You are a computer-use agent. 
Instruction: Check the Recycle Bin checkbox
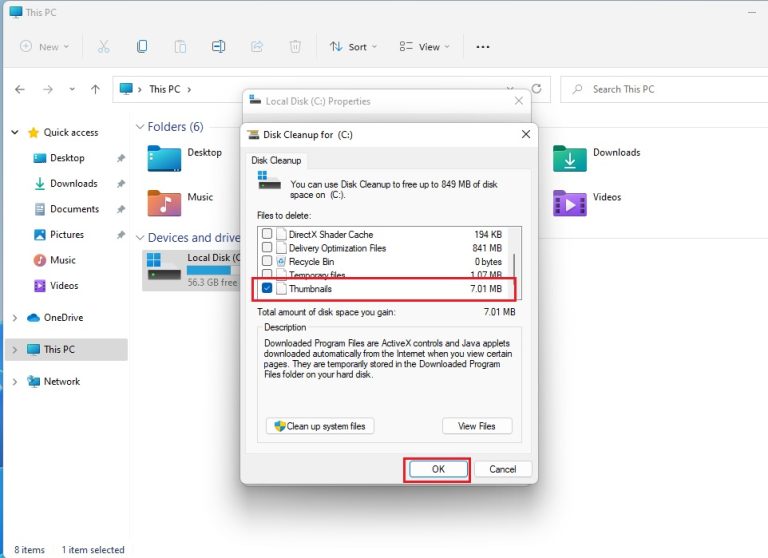click(267, 261)
